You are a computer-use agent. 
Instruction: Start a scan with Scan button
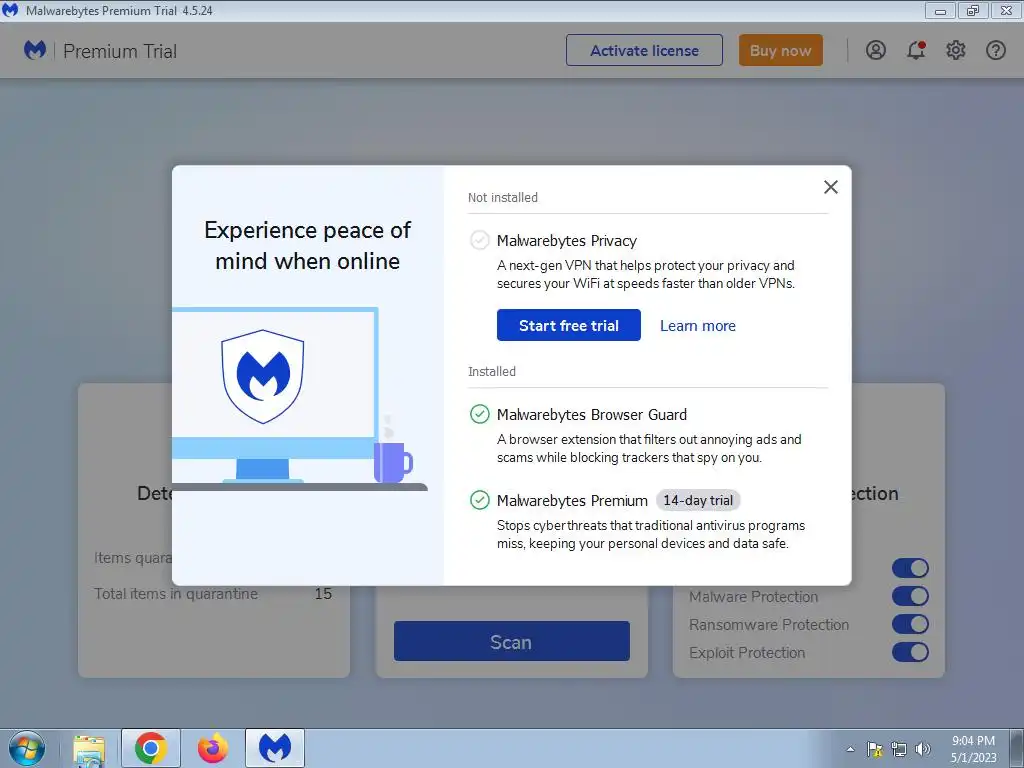511,641
